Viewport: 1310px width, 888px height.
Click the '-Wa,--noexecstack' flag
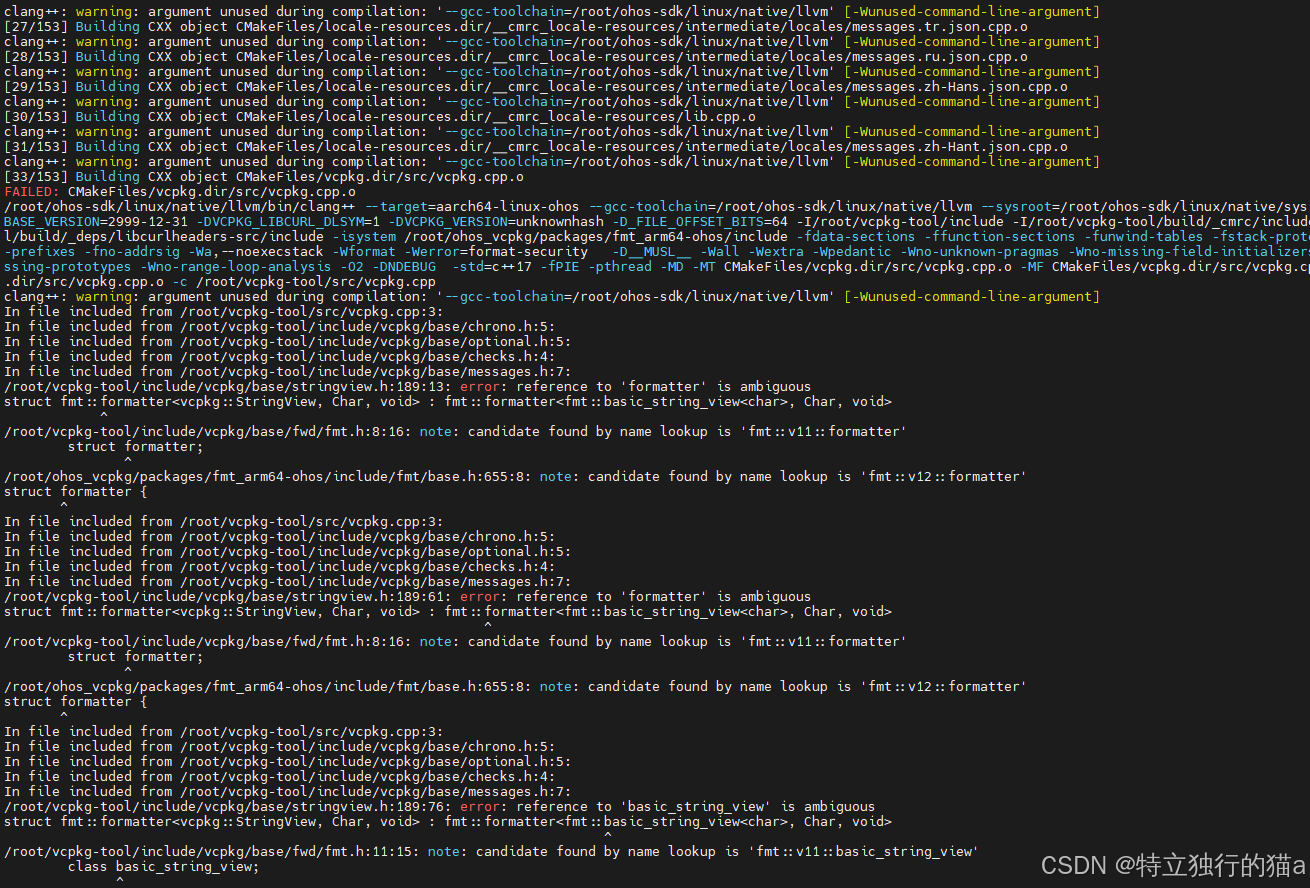[256, 252]
